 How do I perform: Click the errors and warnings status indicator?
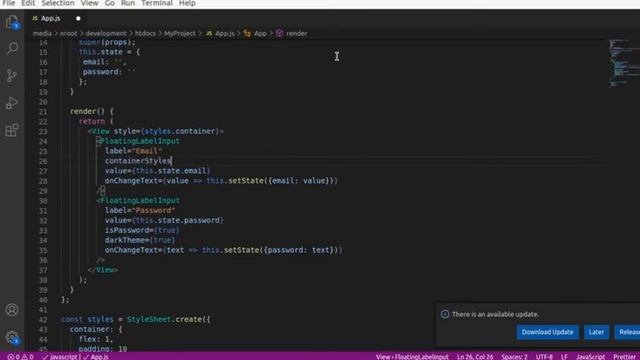point(20,357)
